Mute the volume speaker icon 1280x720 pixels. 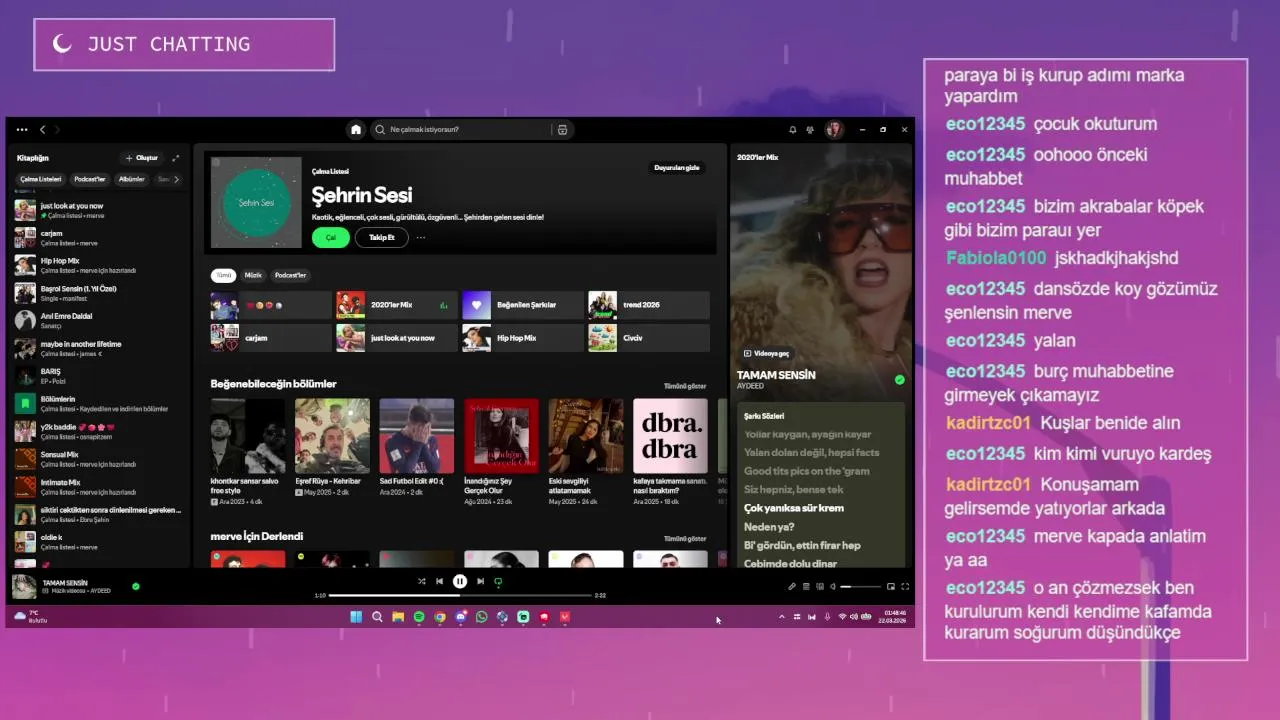(x=832, y=587)
